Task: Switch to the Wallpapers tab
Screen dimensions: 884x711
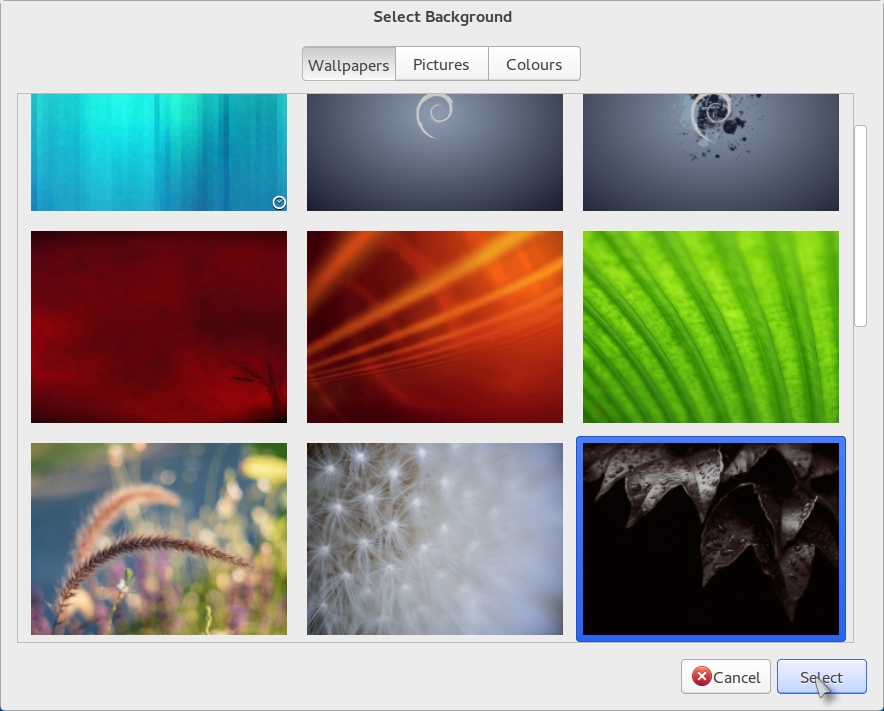Action: pos(348,64)
